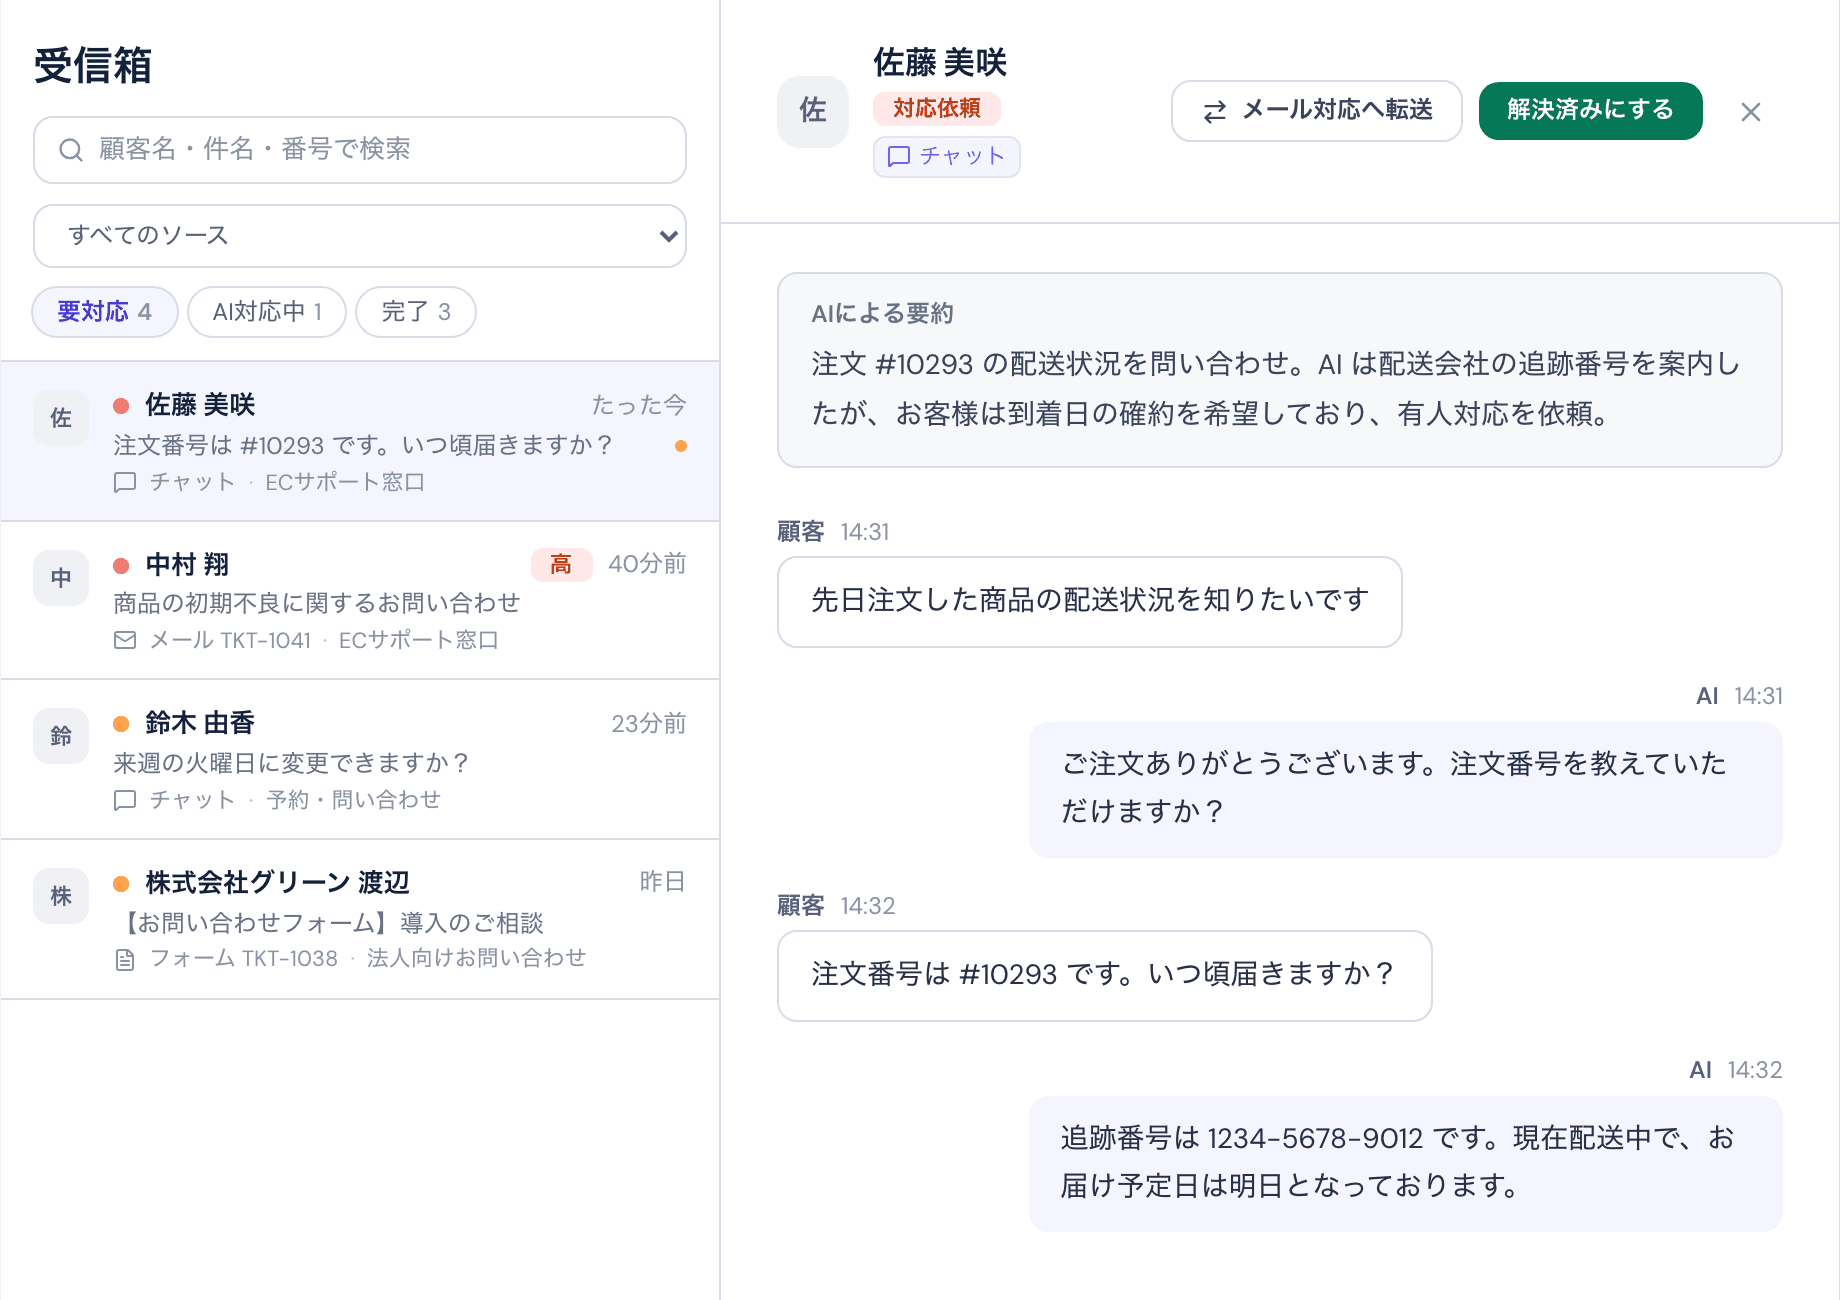Click メール対応へ転送 button
The image size is (1840, 1300).
coord(1317,111)
